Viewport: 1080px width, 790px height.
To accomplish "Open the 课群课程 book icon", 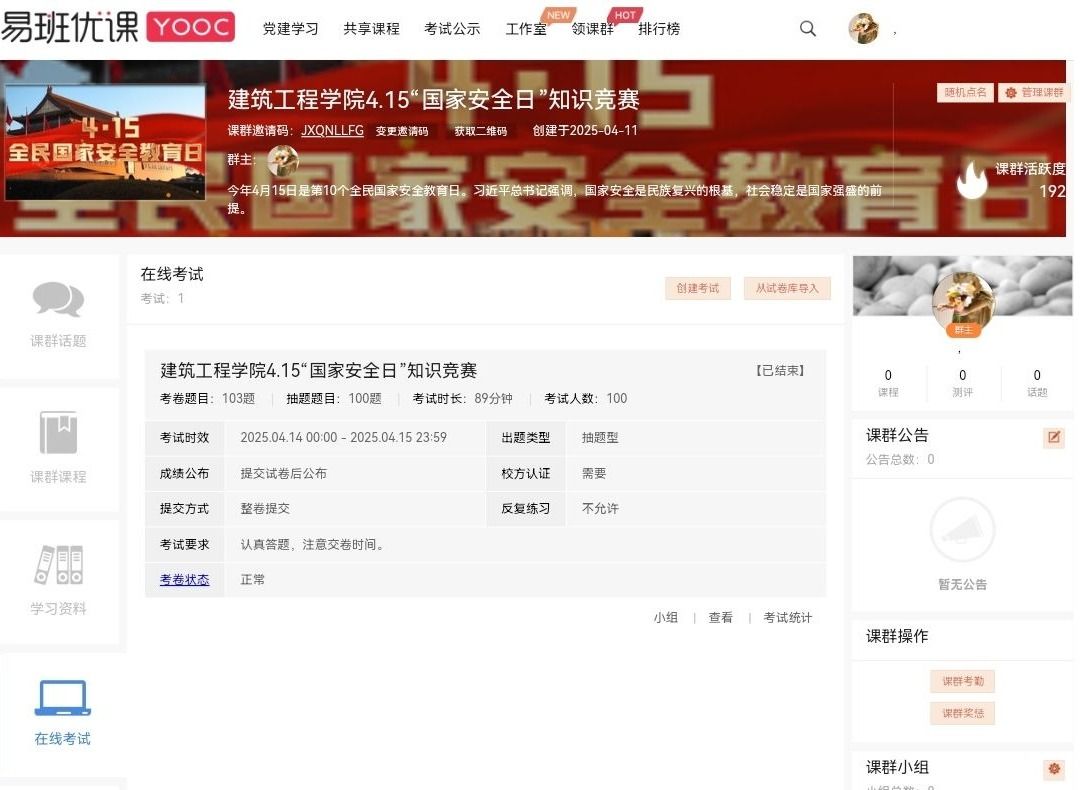I will coord(58,433).
